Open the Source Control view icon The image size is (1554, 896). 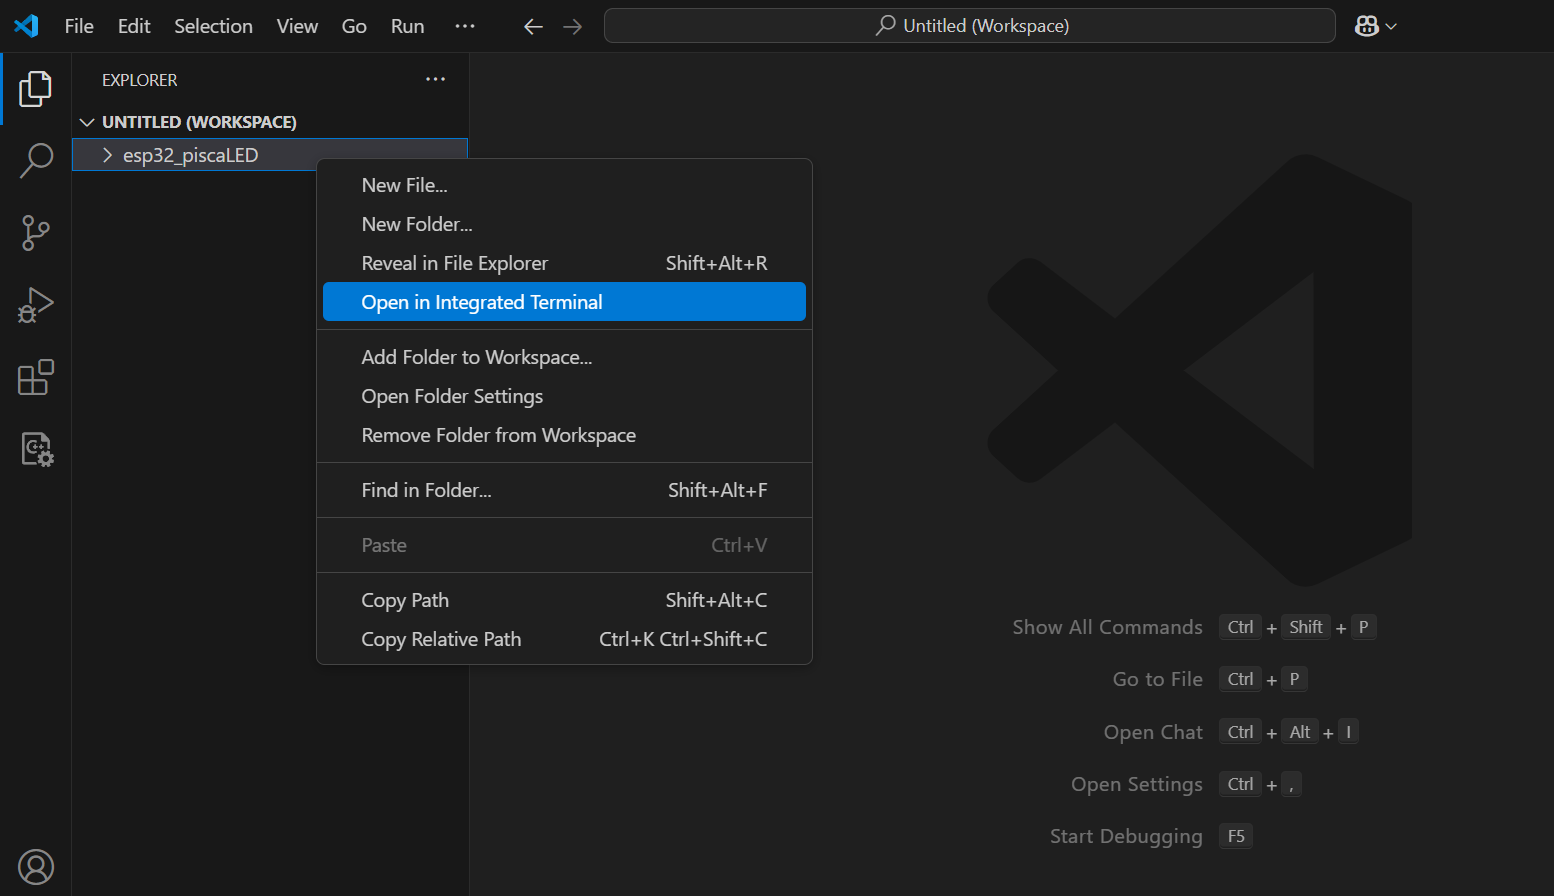(35, 233)
